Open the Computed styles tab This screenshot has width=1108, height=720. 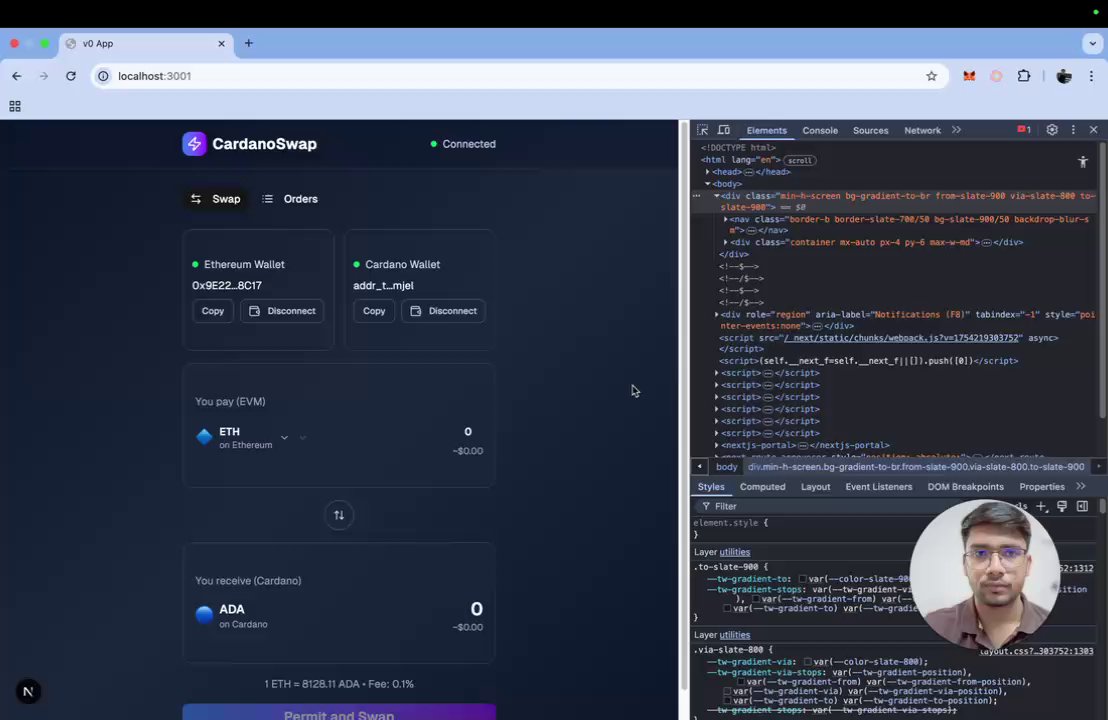(762, 487)
